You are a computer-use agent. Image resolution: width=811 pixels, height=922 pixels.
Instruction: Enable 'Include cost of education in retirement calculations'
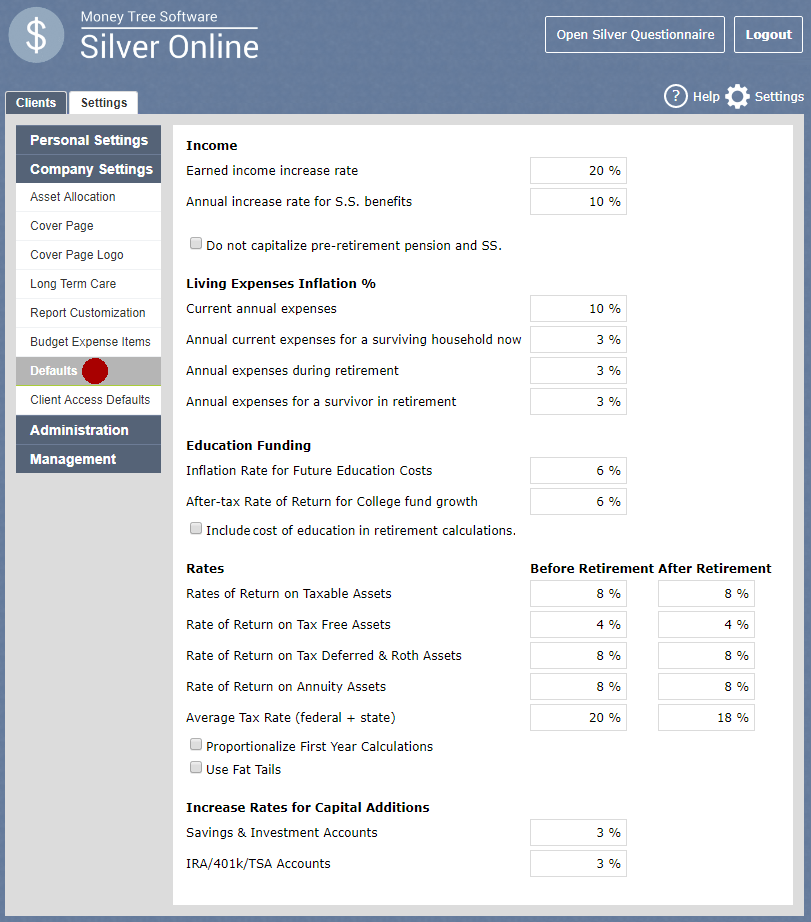(196, 528)
